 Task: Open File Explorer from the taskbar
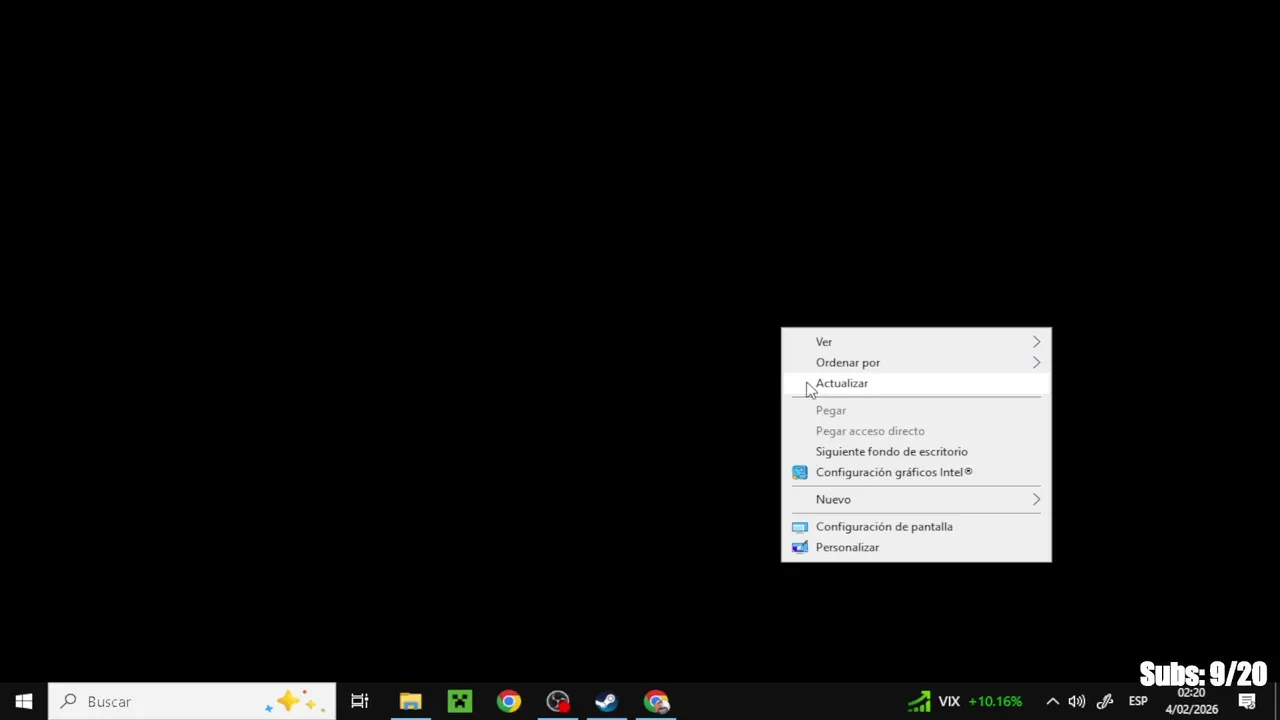tap(411, 701)
